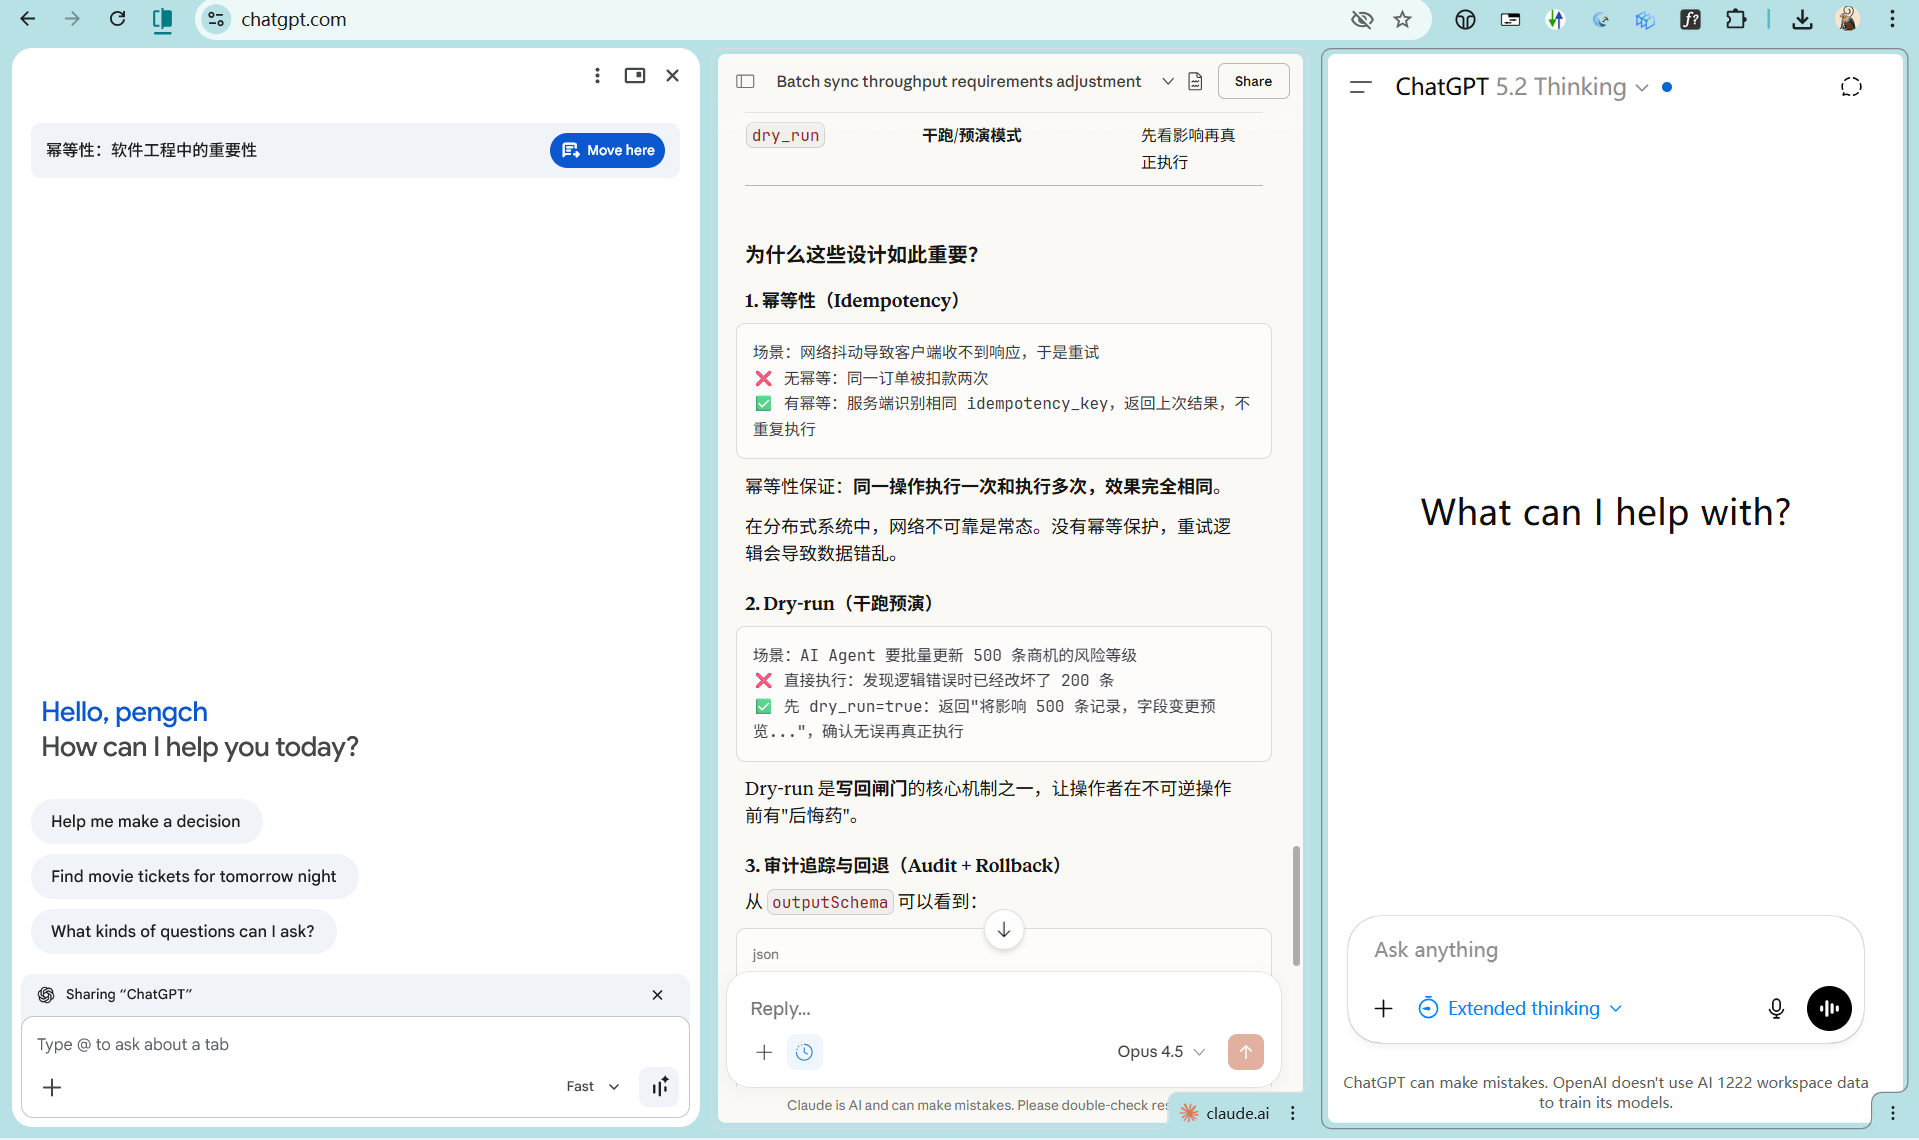Start a temporary chat in ChatGPT
Image resolution: width=1919 pixels, height=1140 pixels.
(1850, 87)
